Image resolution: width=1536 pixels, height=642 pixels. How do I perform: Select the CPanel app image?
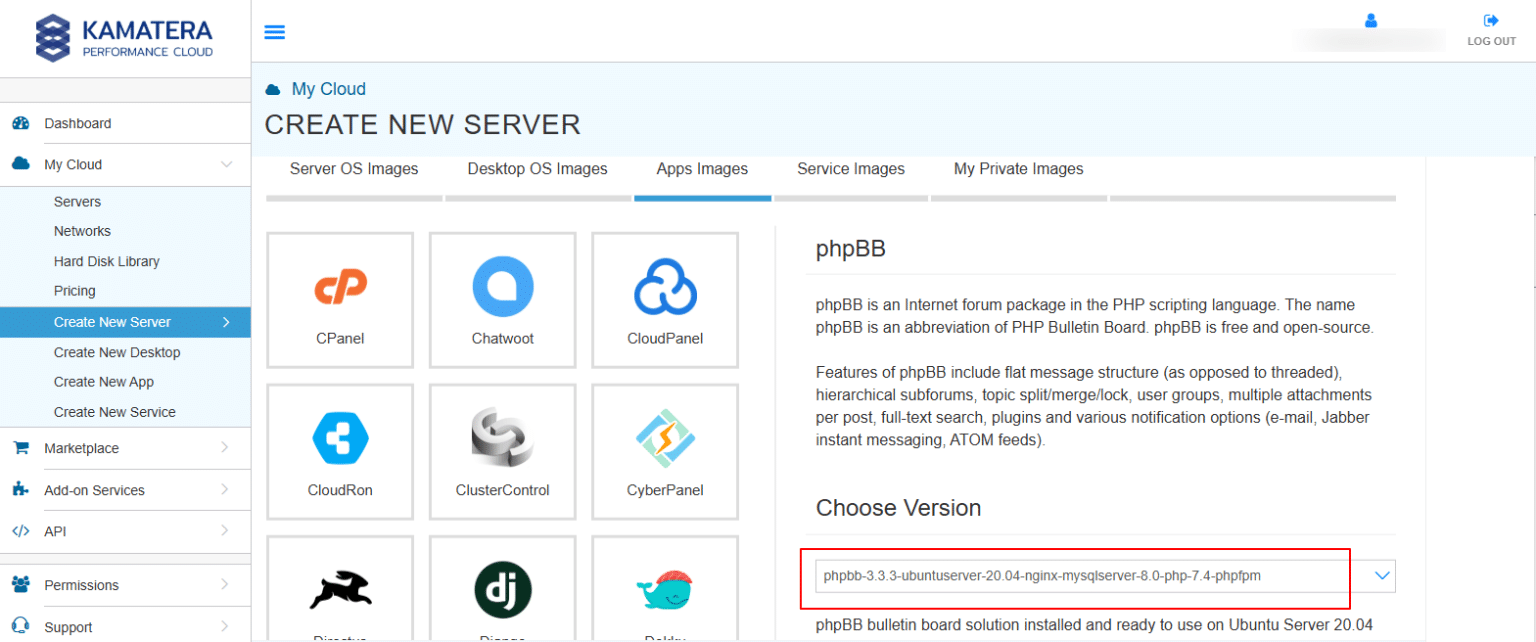pos(340,300)
